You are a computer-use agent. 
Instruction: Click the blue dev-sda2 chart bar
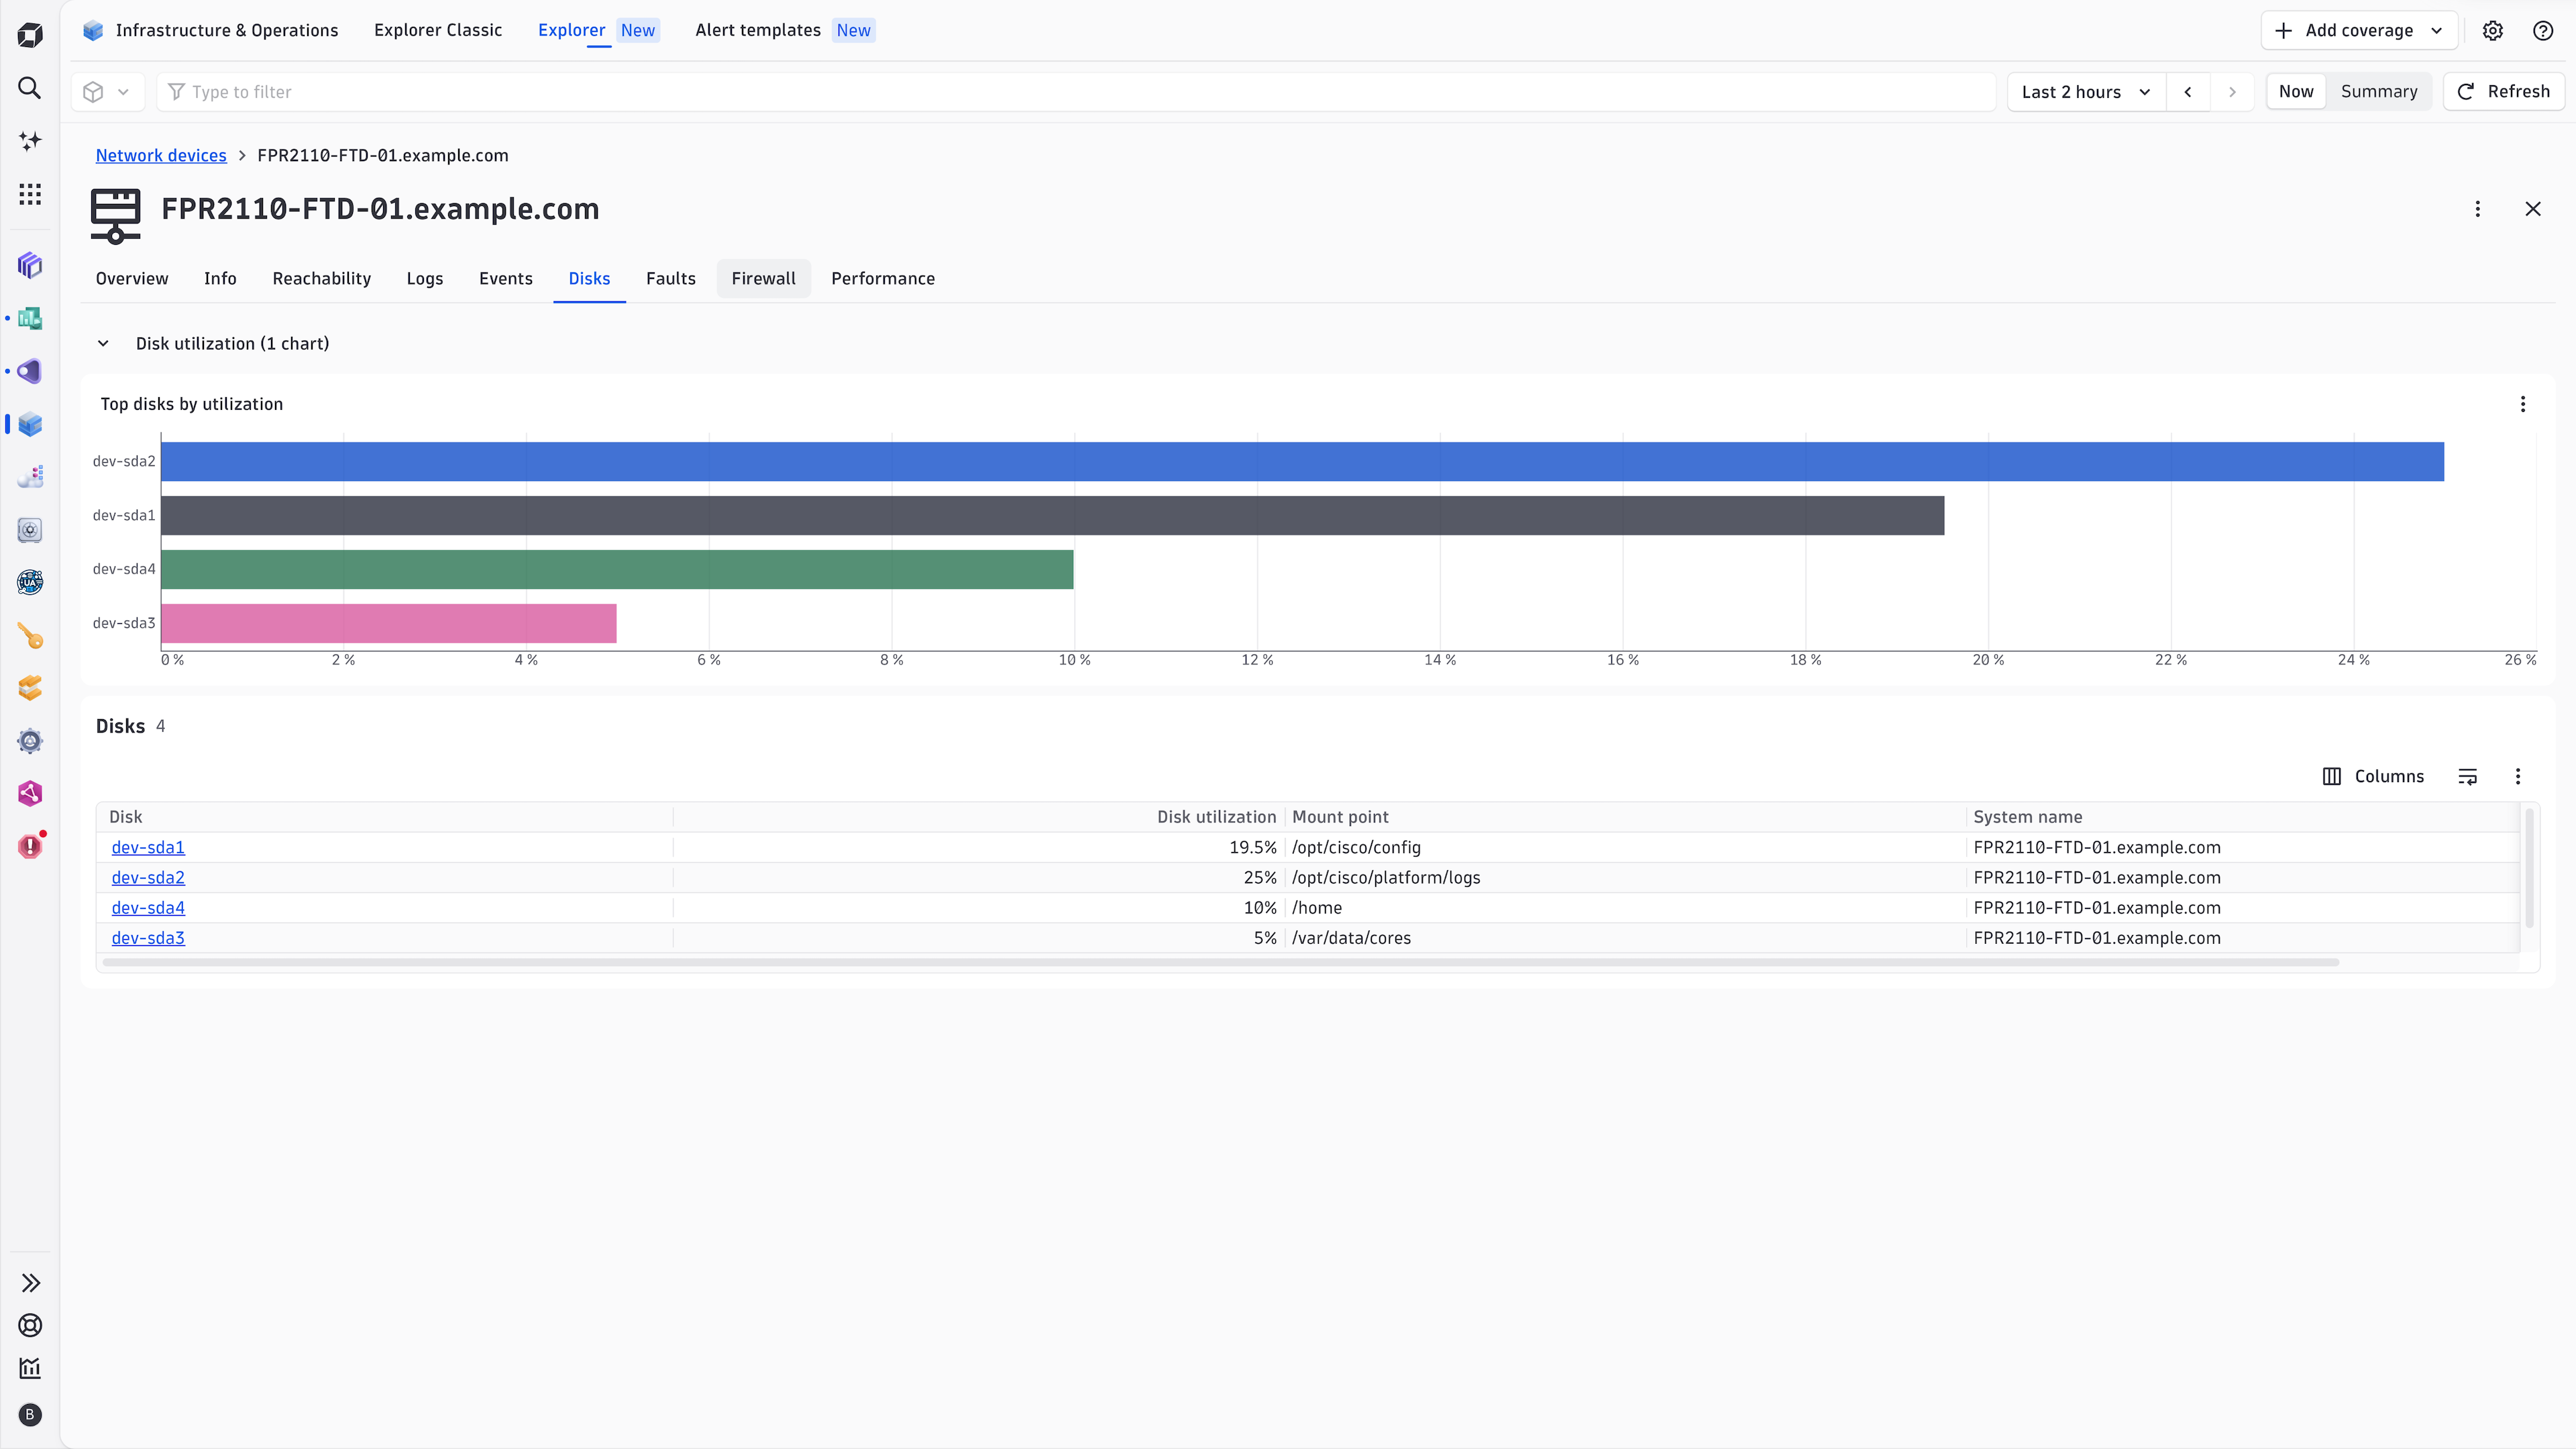[1302, 462]
